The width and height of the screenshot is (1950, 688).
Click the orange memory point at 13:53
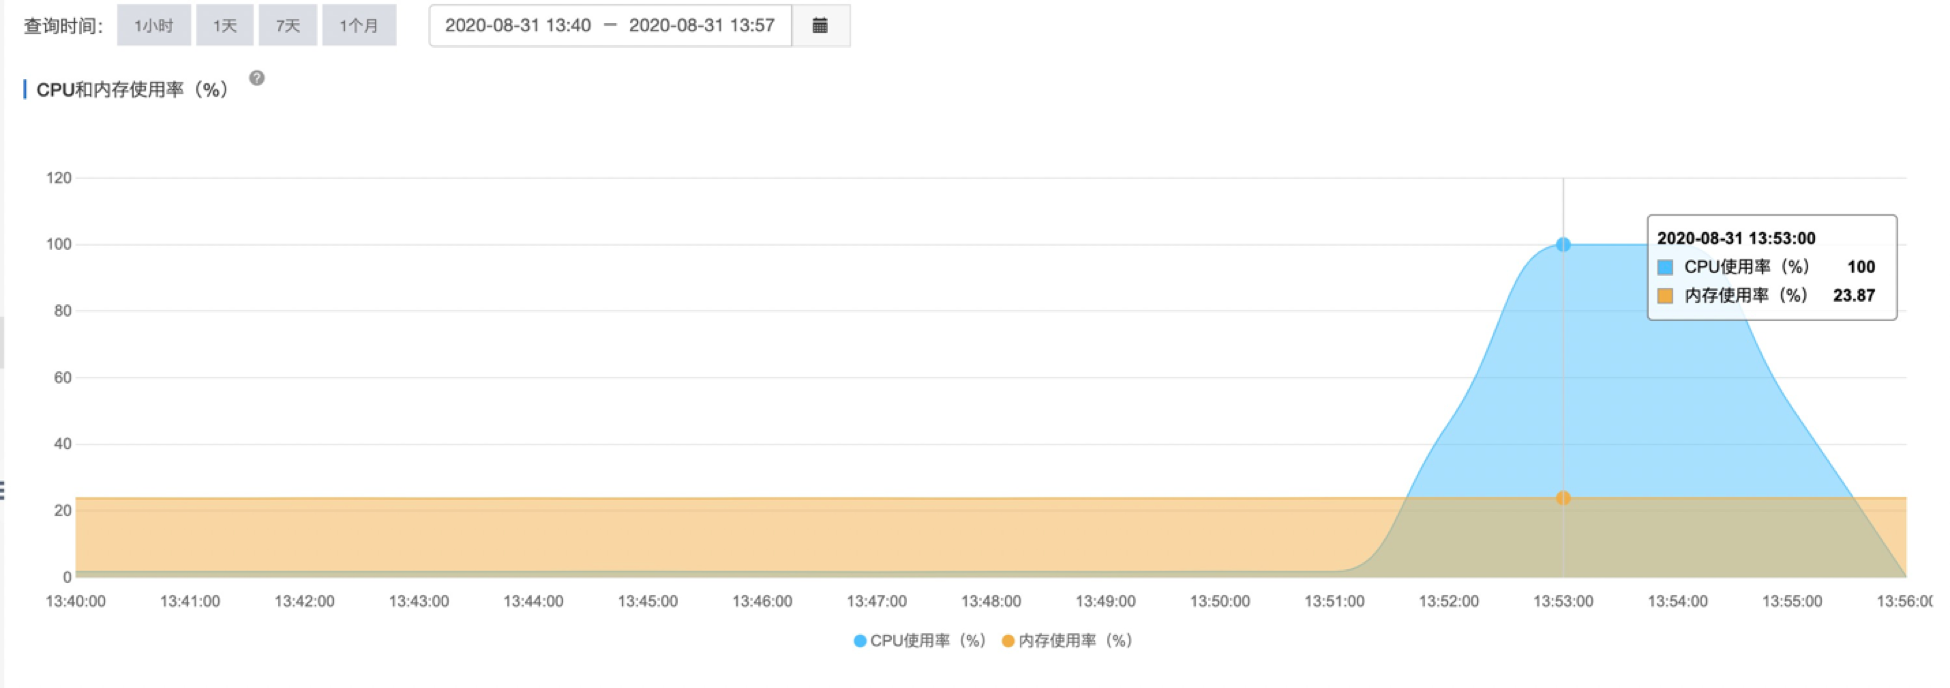pyautogui.click(x=1563, y=498)
